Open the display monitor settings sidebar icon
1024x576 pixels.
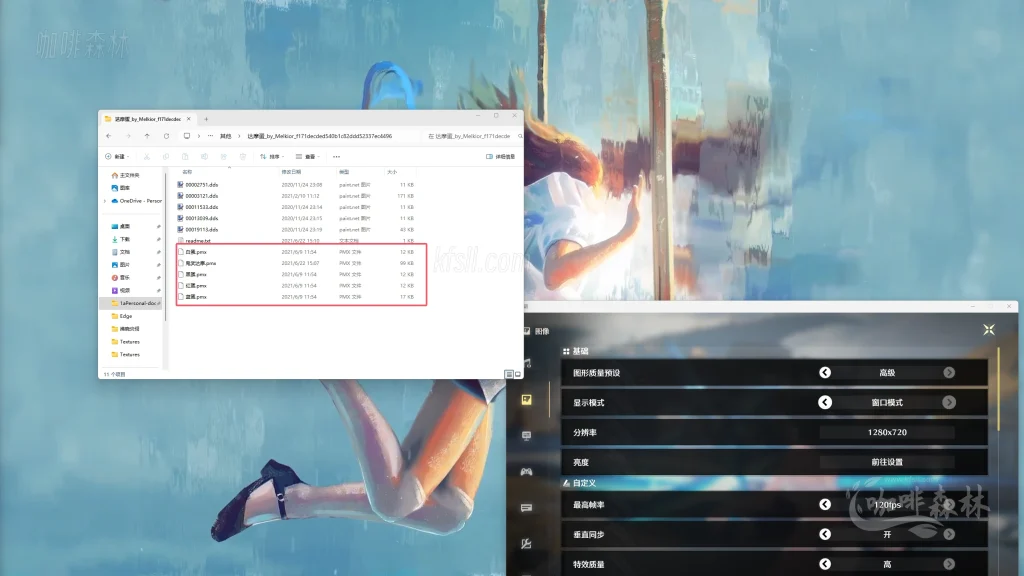[527, 436]
